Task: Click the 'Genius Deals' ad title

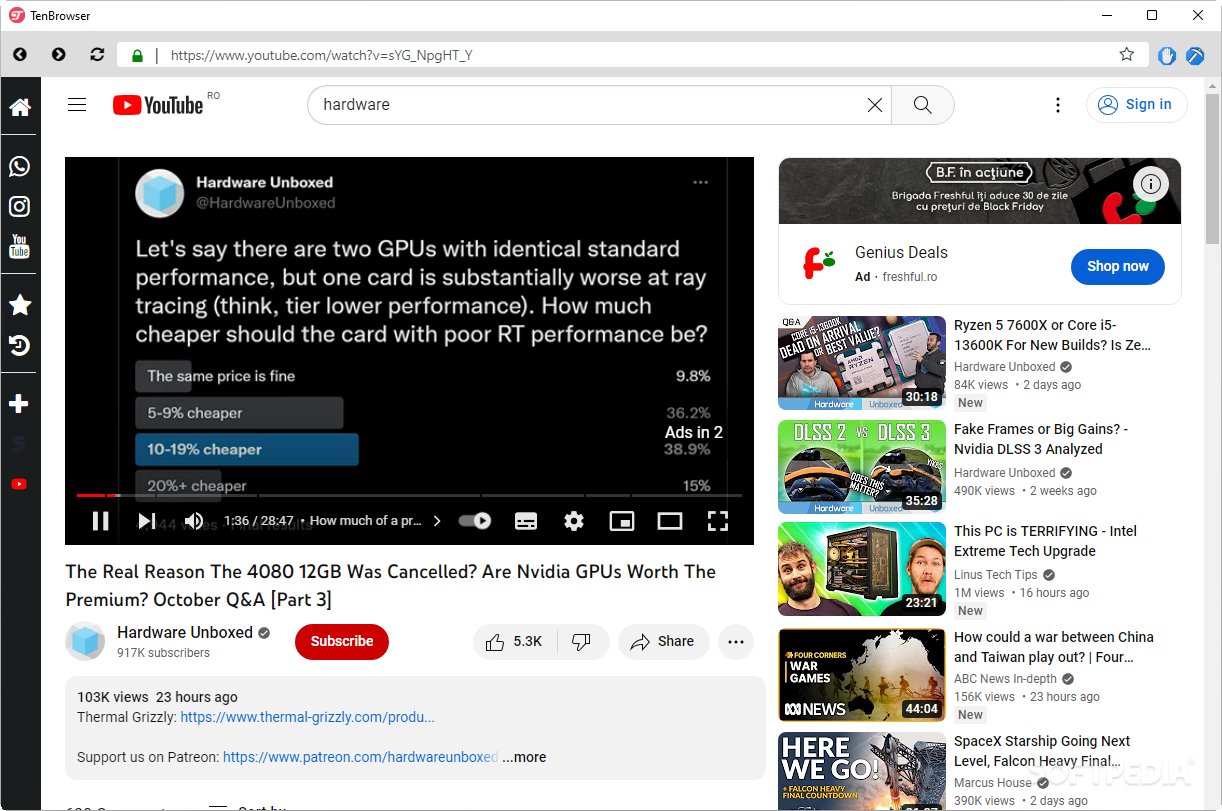Action: (x=901, y=253)
